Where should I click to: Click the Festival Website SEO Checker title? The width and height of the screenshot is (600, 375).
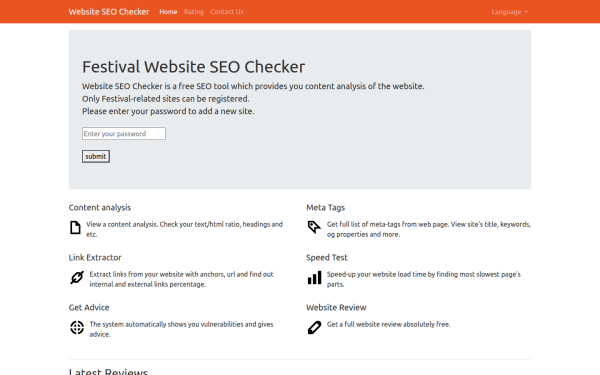(193, 67)
